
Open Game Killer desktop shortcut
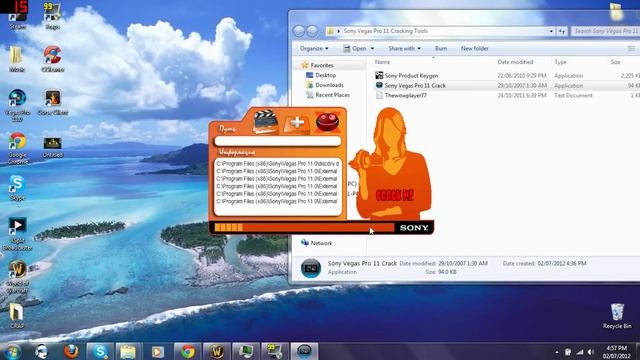[x=53, y=102]
